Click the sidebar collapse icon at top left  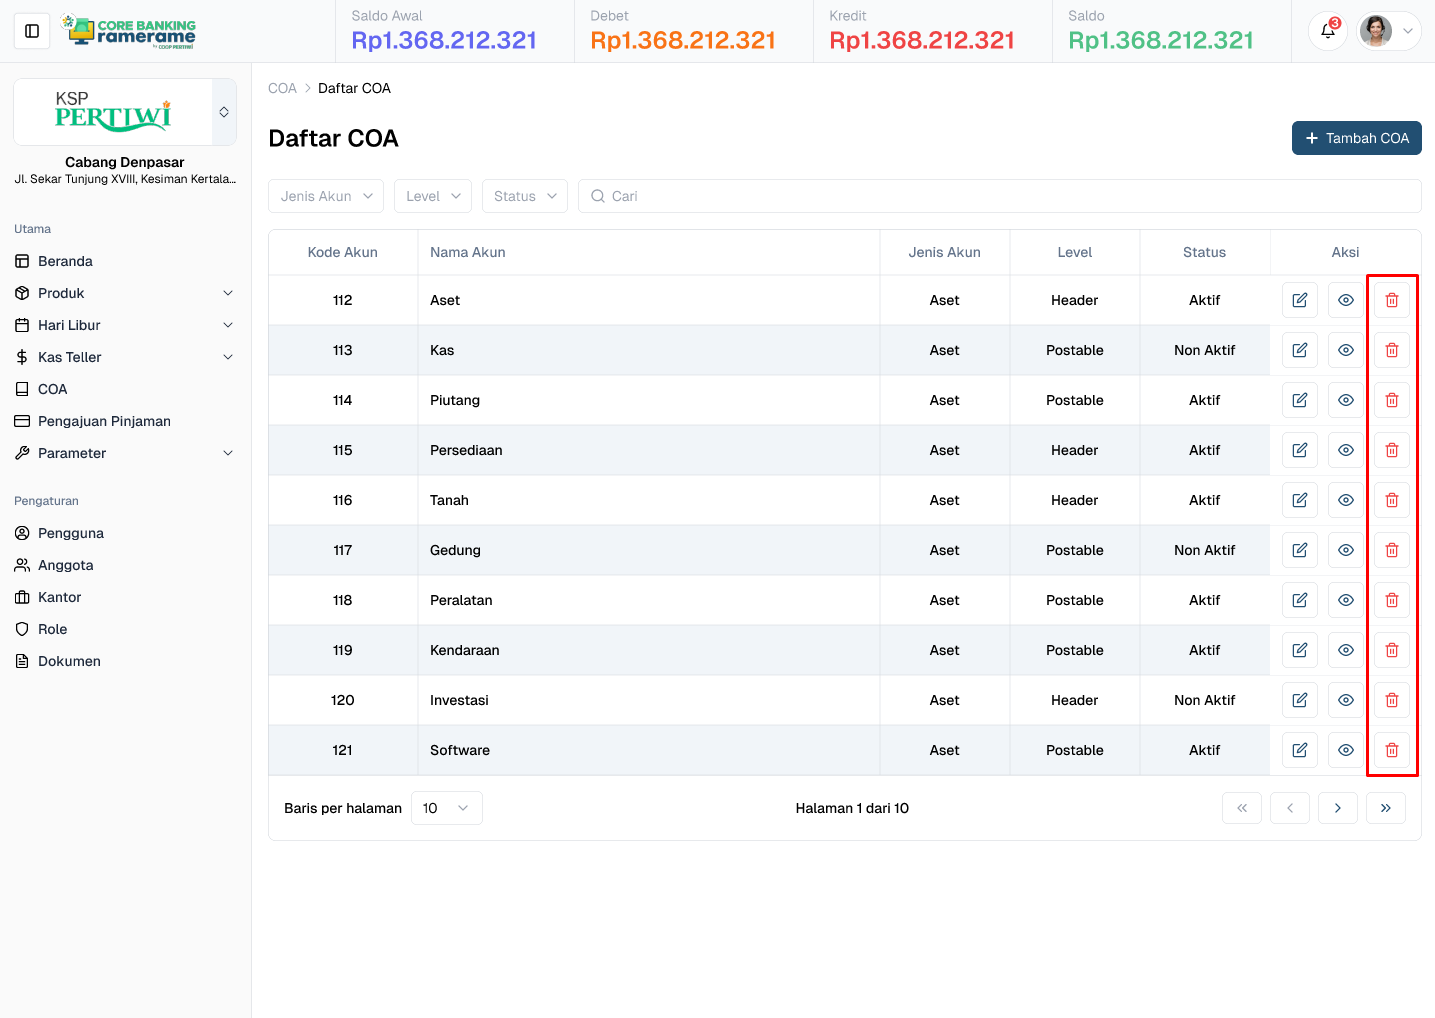tap(31, 30)
